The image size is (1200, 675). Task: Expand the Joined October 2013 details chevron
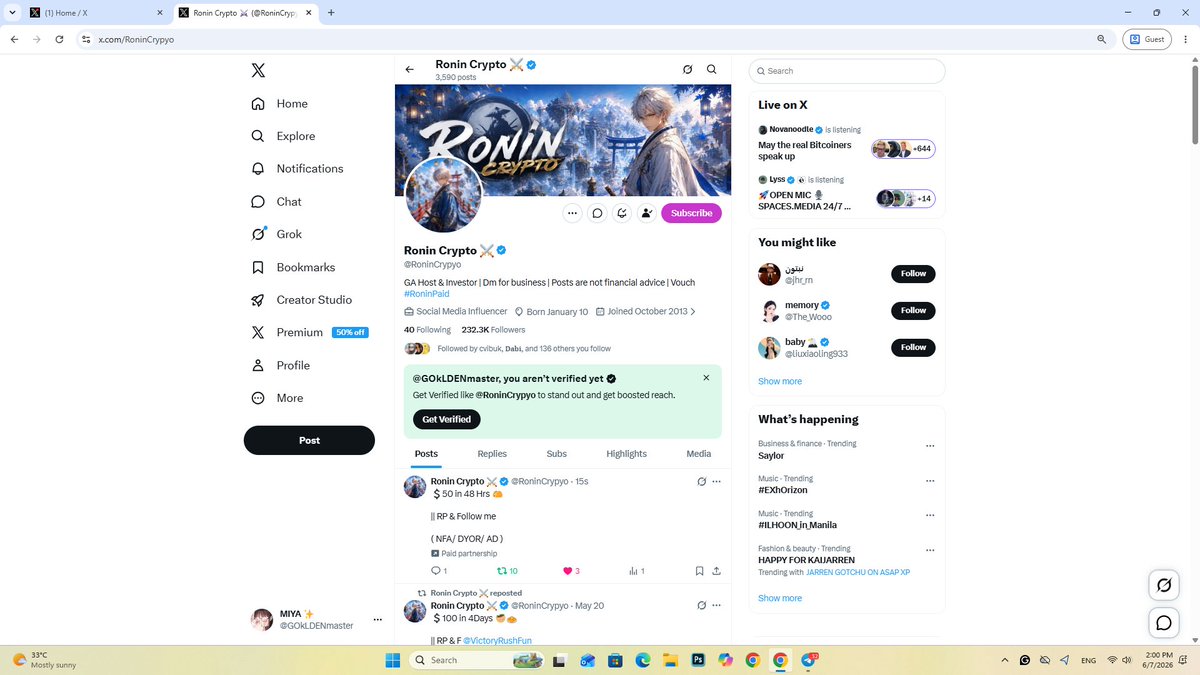[693, 312]
